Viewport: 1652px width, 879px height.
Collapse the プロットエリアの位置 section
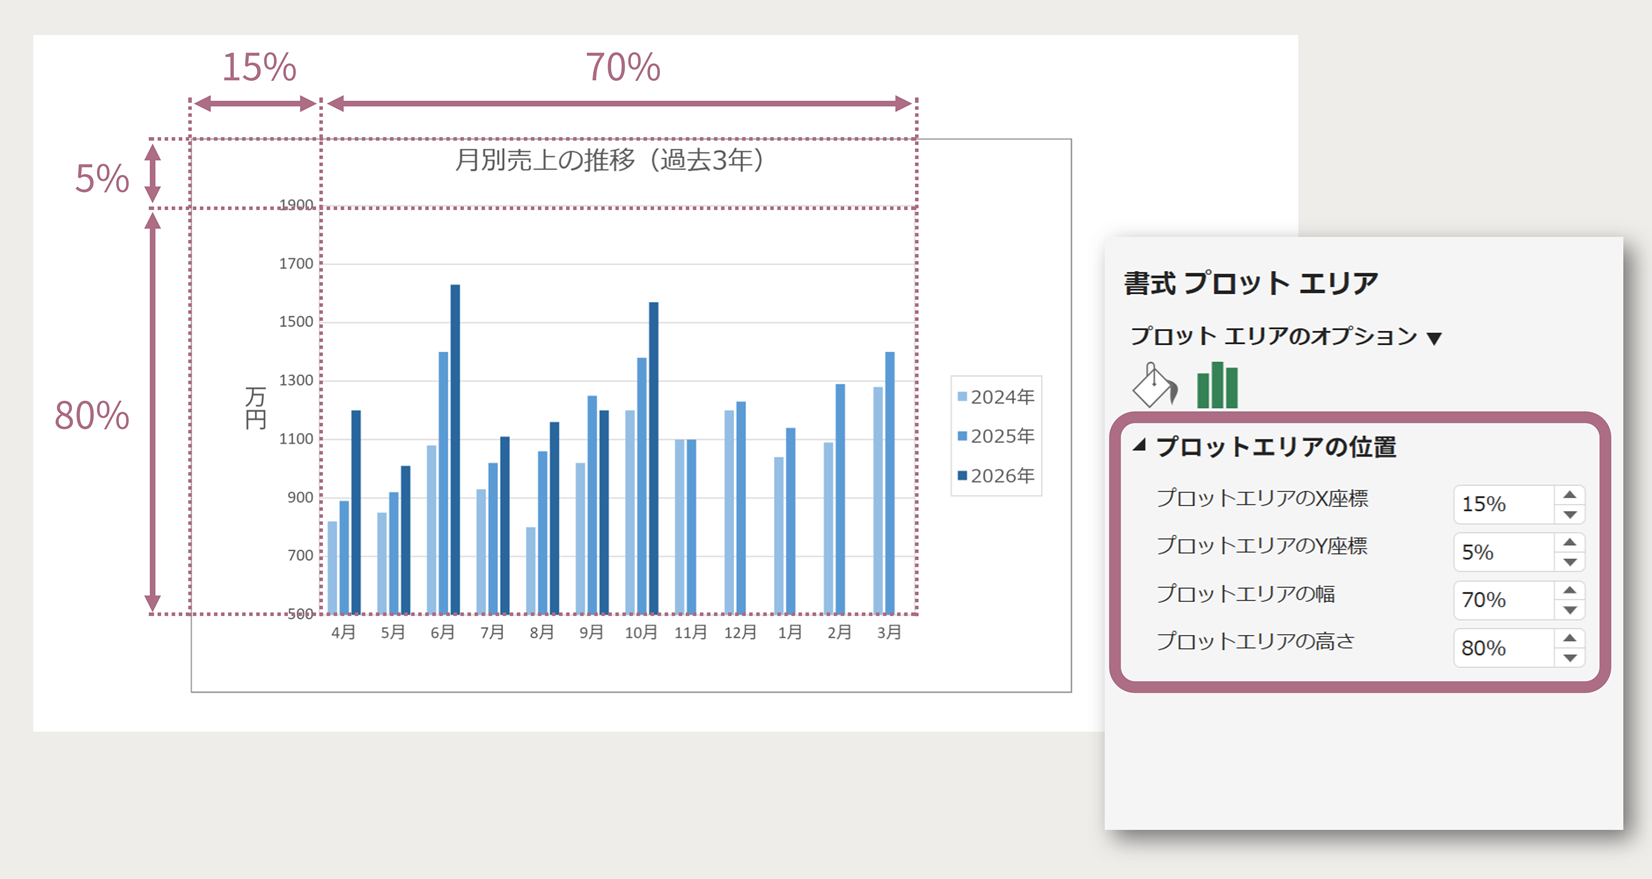coord(1139,446)
